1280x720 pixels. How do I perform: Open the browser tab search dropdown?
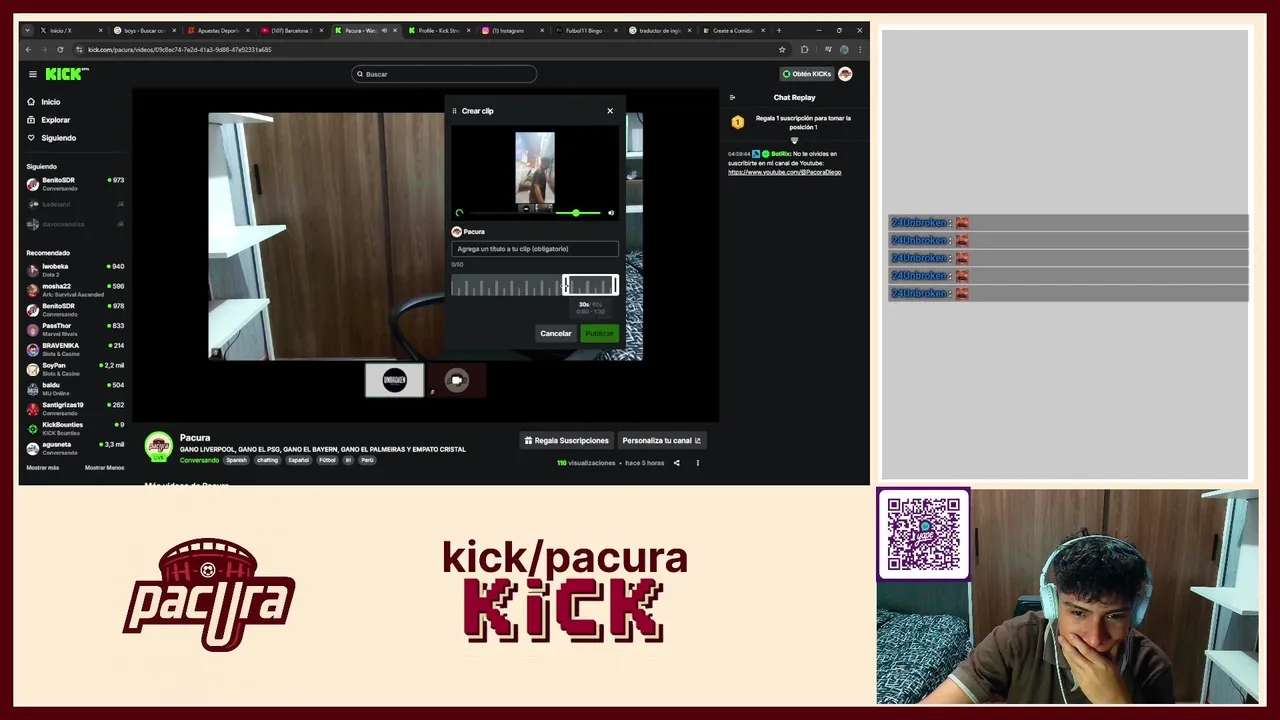coord(27,31)
